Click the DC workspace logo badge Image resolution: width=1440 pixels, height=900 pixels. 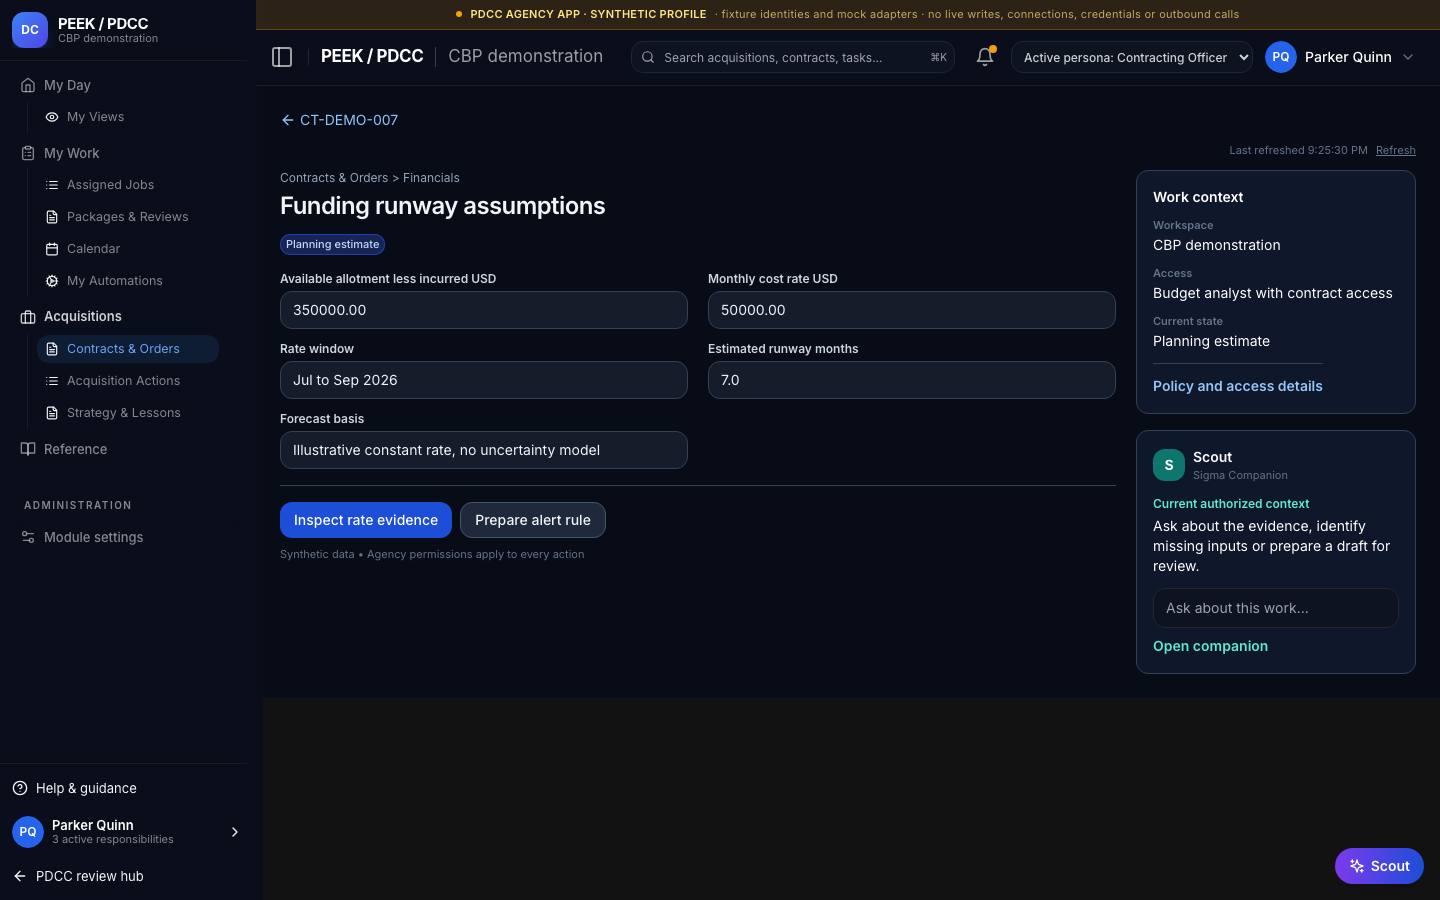point(30,30)
